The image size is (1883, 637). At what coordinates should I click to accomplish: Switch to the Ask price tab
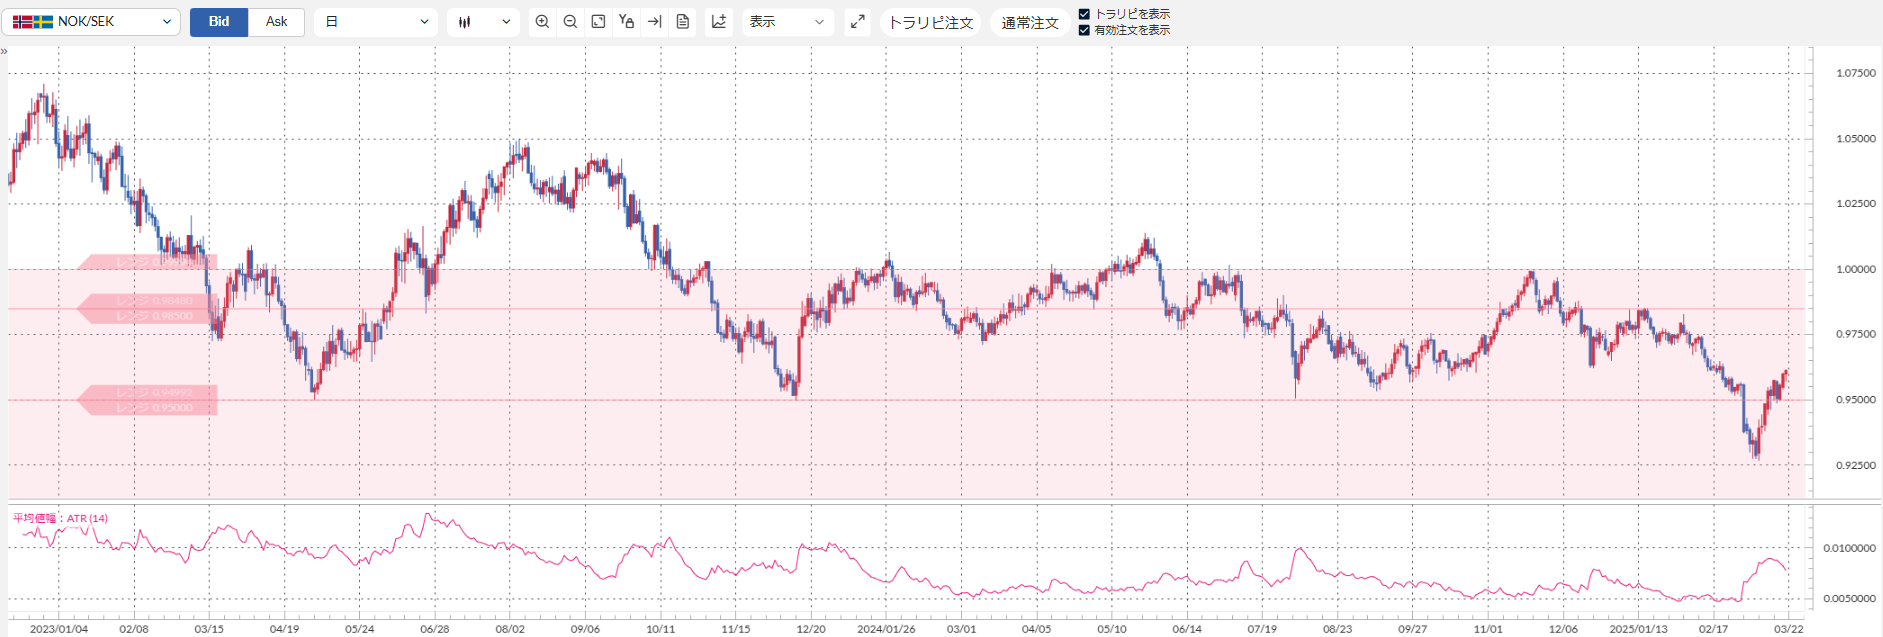tap(276, 21)
